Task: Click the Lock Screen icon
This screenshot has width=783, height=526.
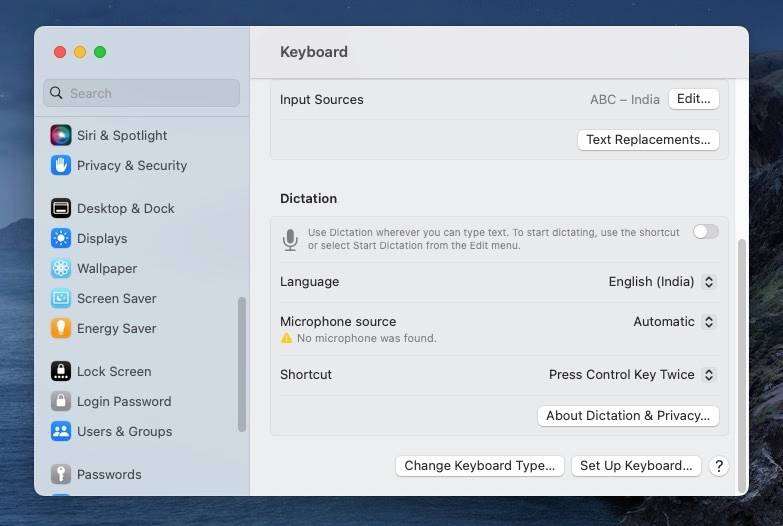Action: (61, 371)
